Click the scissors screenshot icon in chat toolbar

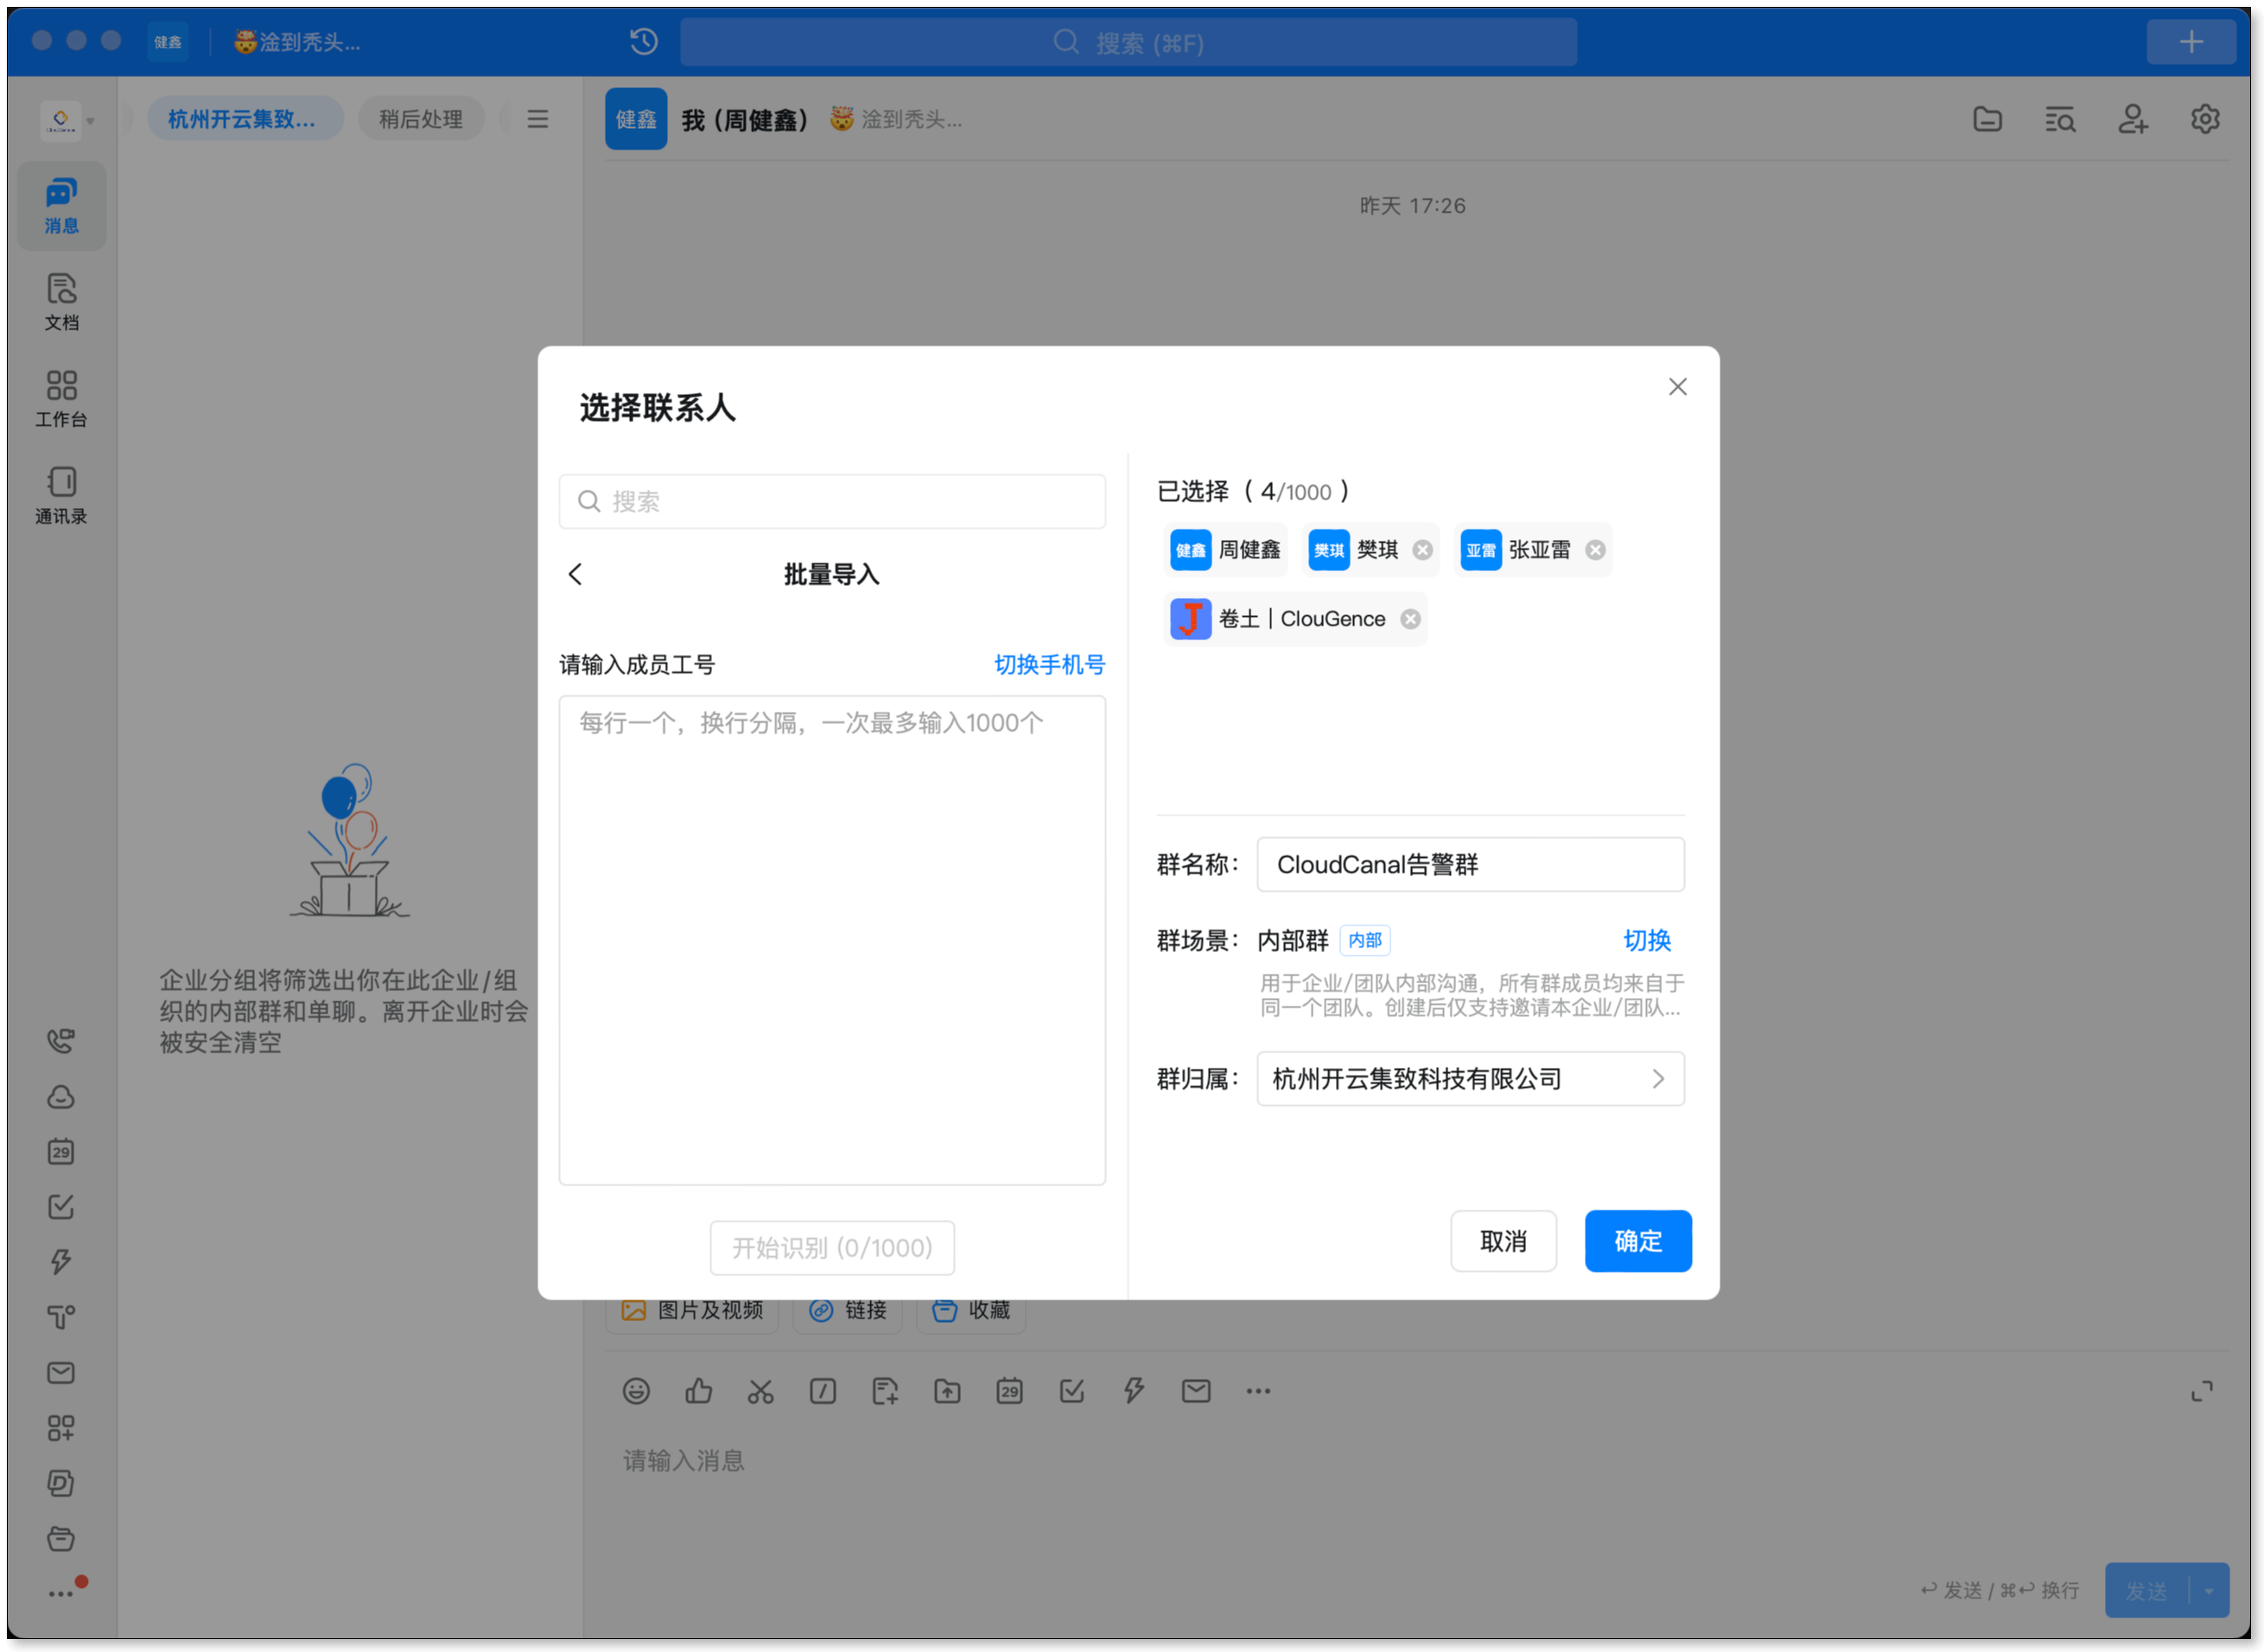(x=760, y=1391)
